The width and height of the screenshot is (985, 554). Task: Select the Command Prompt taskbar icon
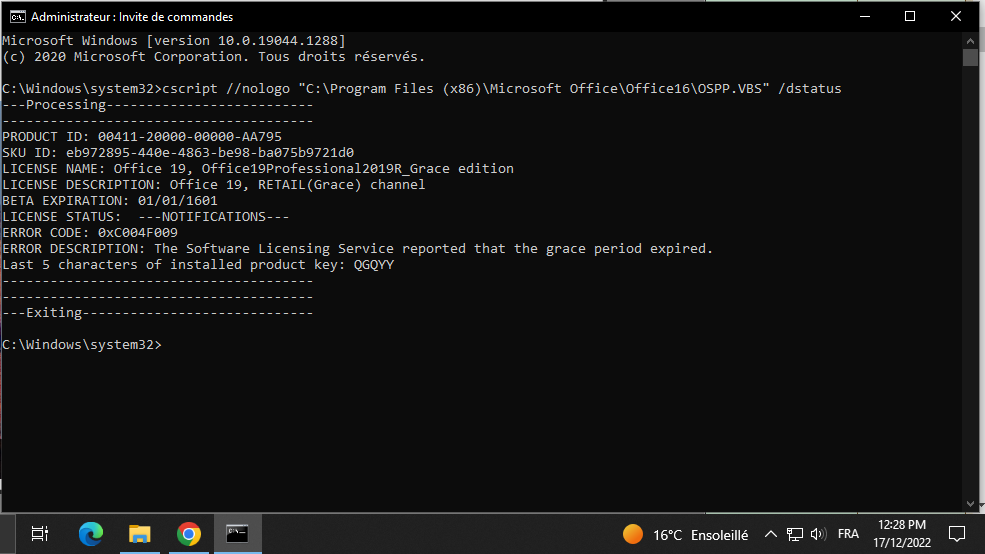tap(237, 534)
